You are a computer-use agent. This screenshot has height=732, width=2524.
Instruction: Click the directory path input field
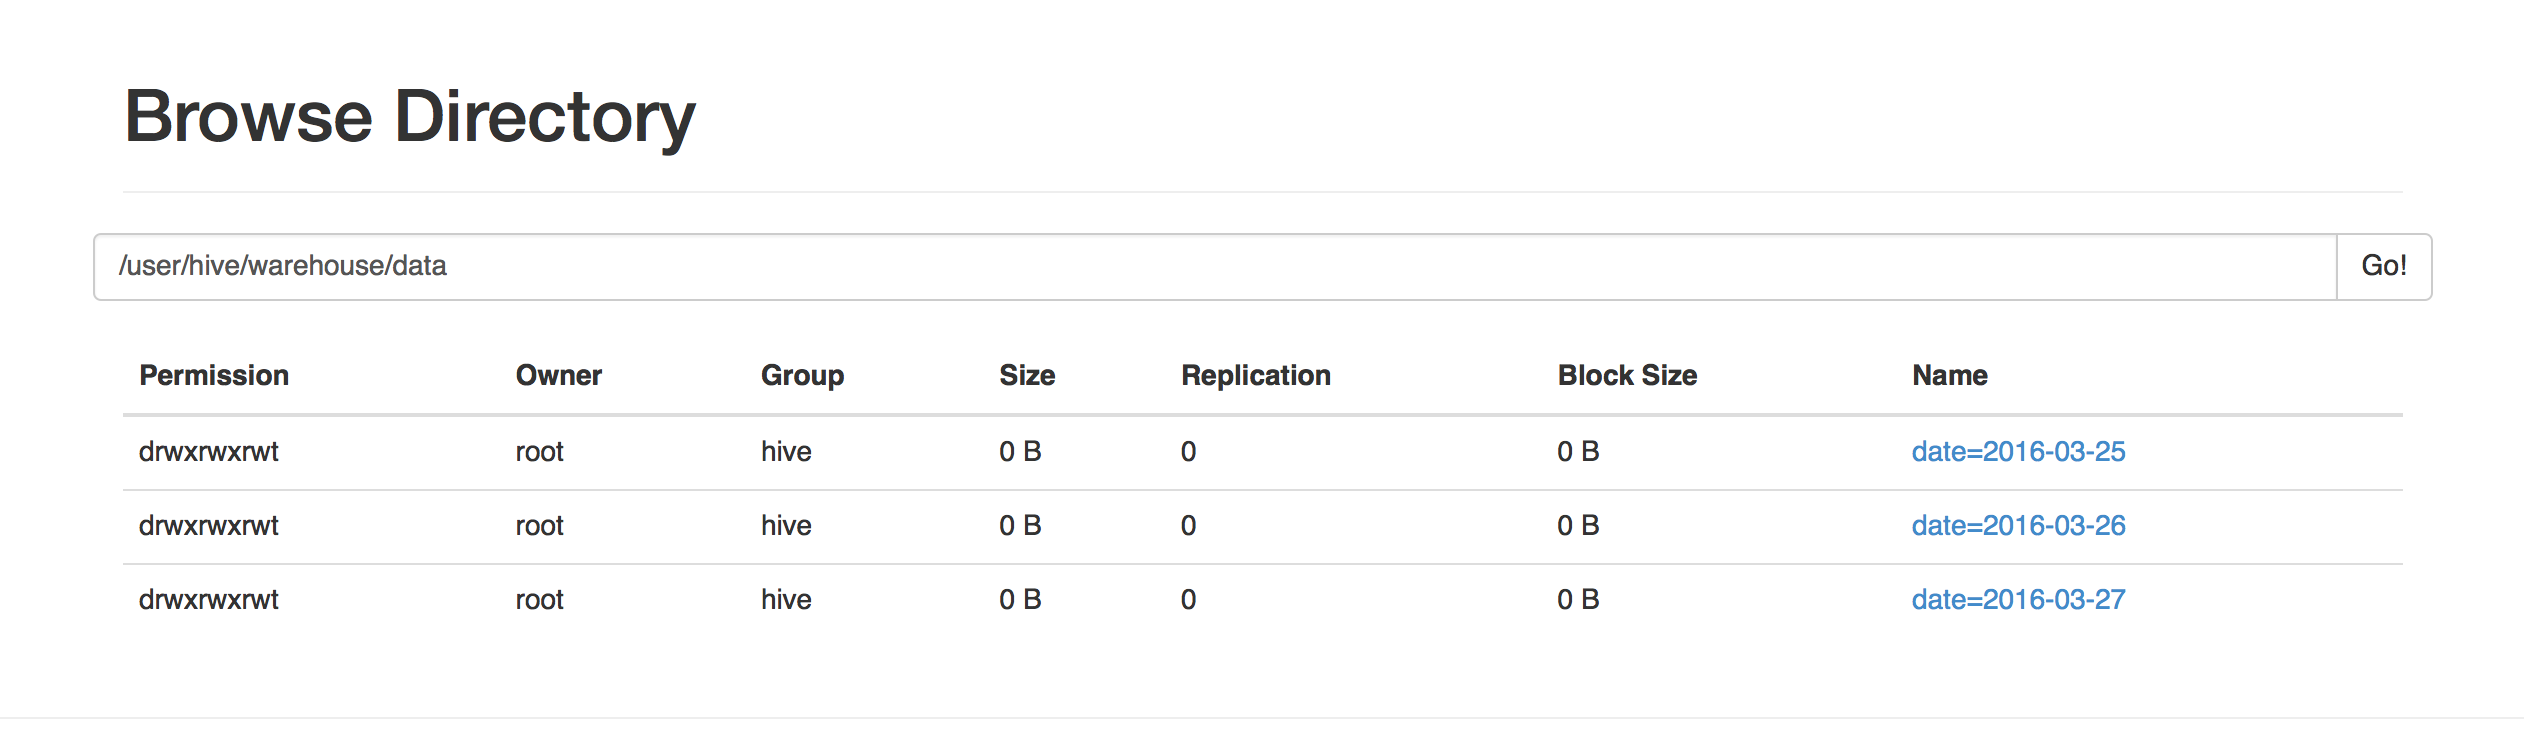(1214, 266)
